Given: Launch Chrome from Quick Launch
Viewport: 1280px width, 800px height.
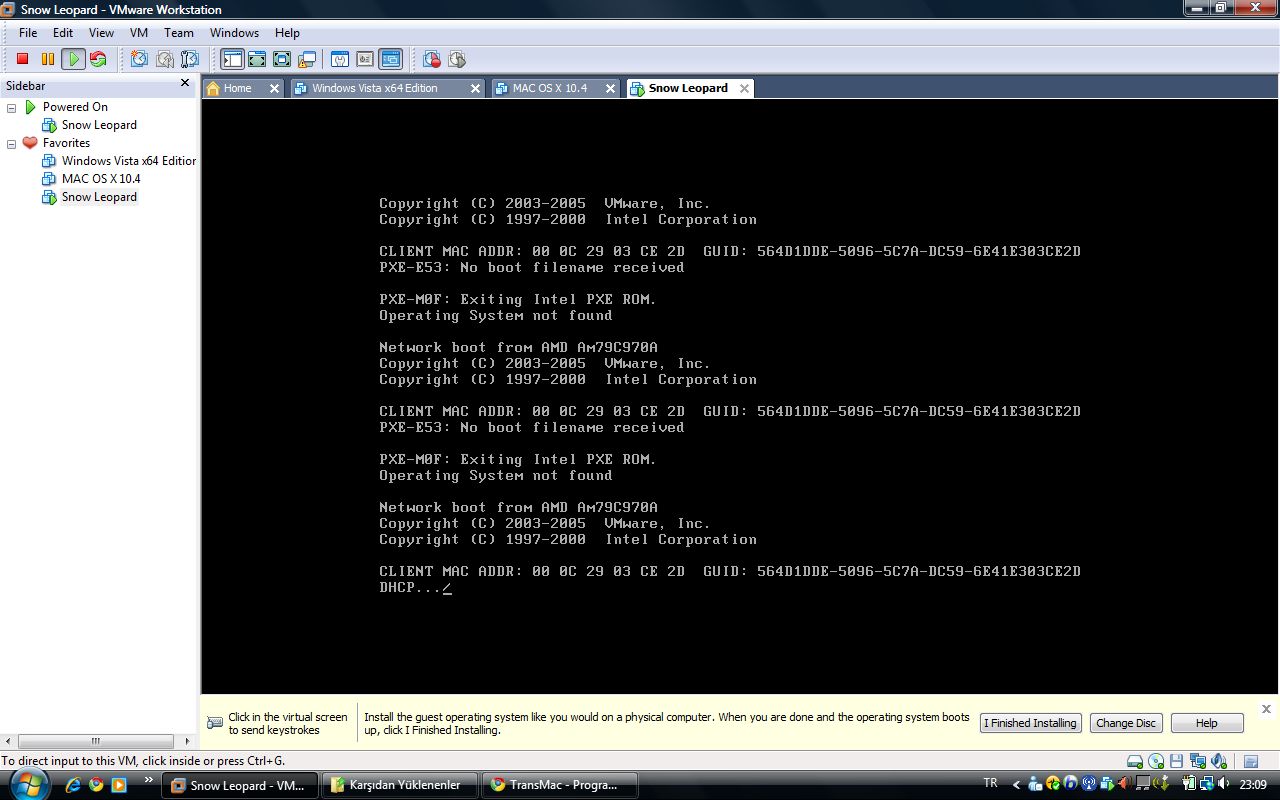Looking at the screenshot, I should point(96,785).
